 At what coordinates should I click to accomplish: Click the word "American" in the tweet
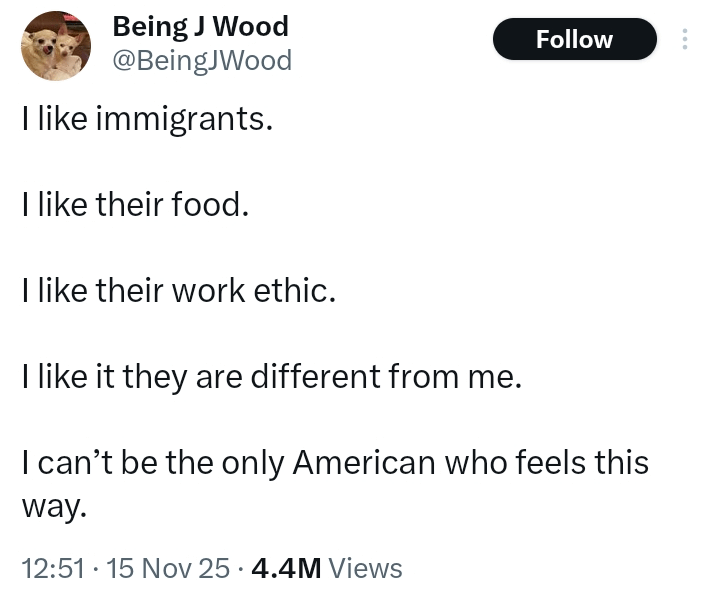[363, 462]
